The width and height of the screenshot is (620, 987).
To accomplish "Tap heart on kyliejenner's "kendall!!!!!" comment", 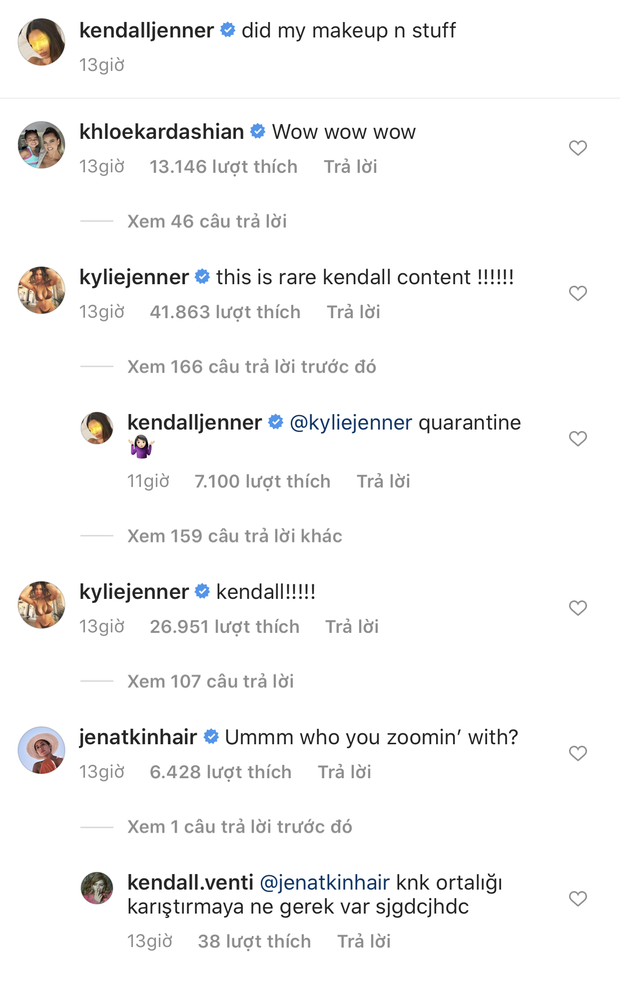I will 577,608.
